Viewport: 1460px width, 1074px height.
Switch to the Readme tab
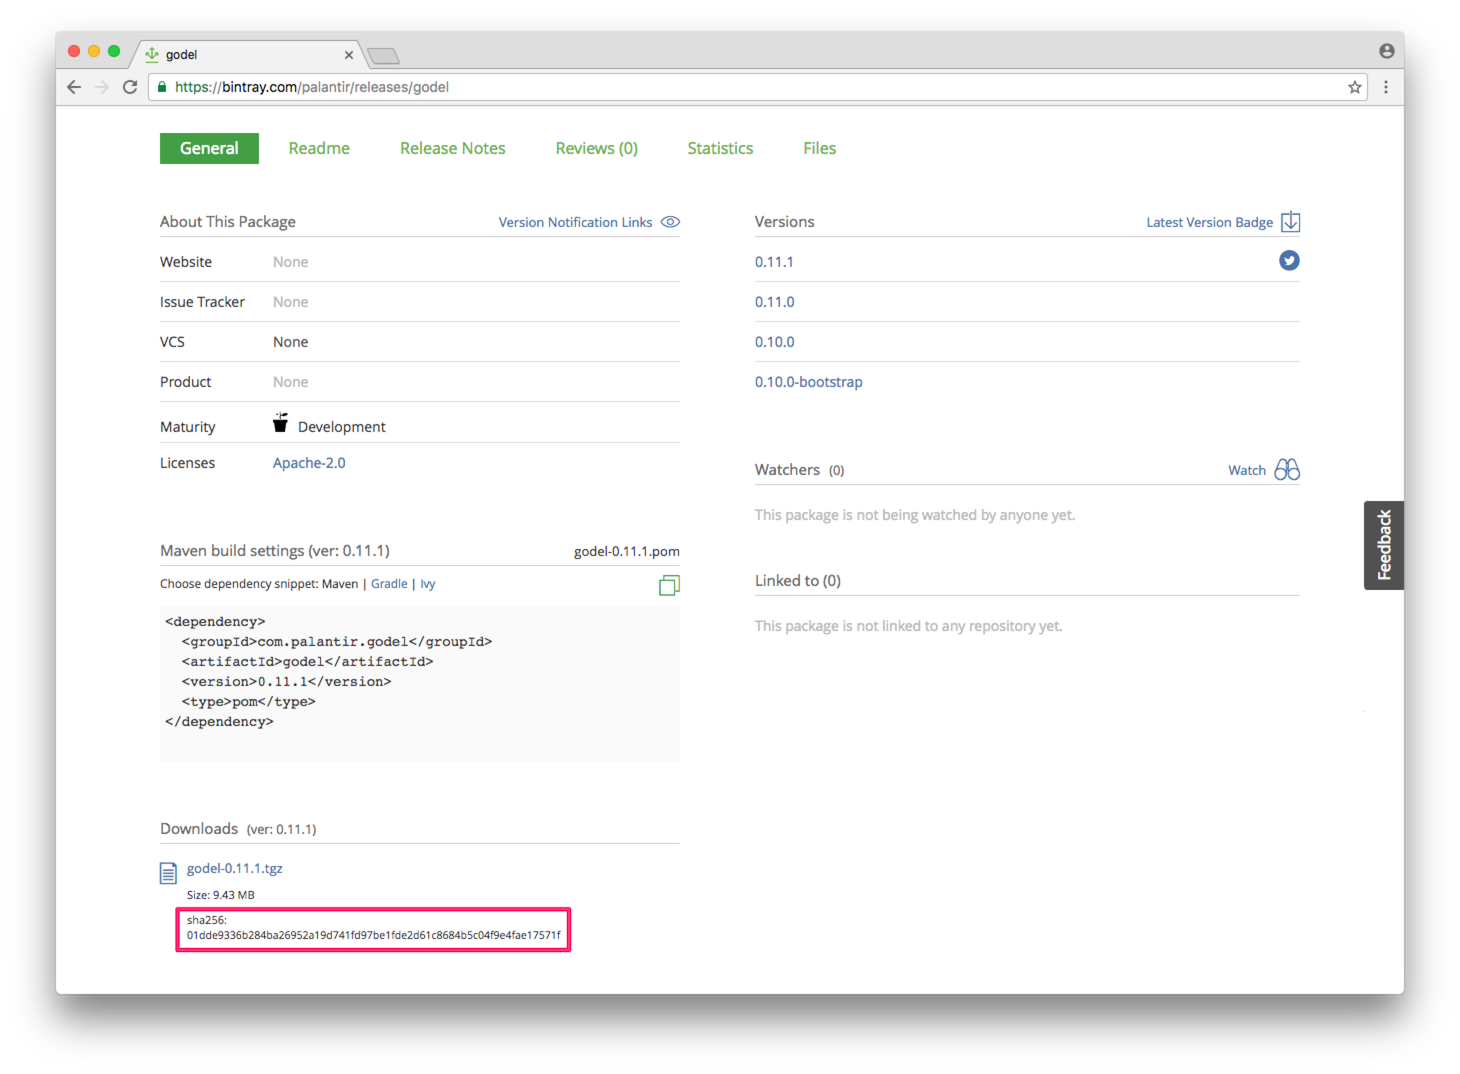319,148
